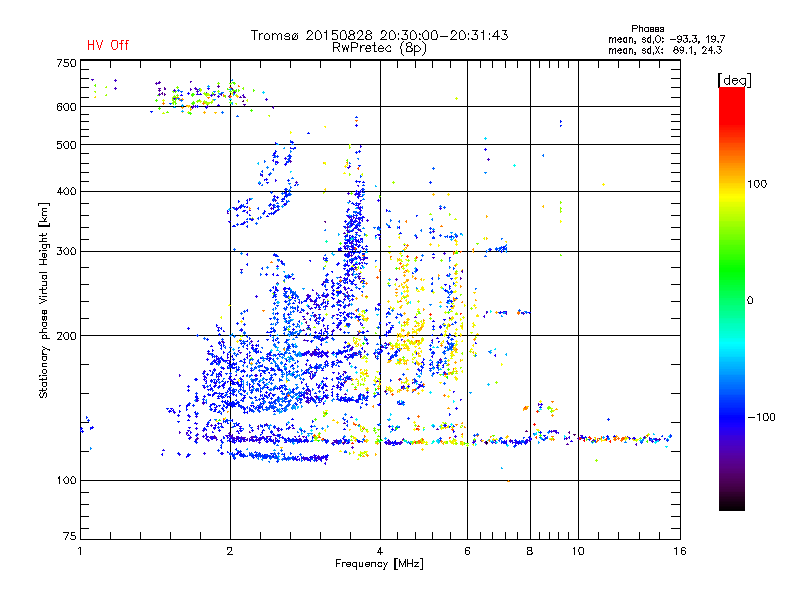
Task: Click the y-axis label "Stationary phase Virtual Height [km]"
Action: (x=44, y=300)
